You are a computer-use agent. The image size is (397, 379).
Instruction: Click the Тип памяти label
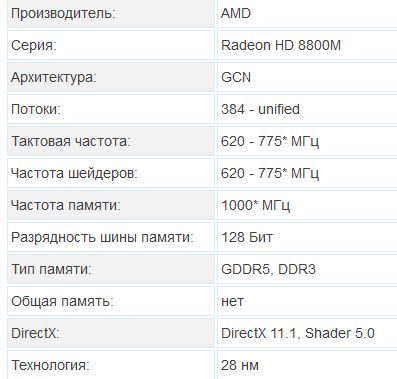click(x=51, y=269)
